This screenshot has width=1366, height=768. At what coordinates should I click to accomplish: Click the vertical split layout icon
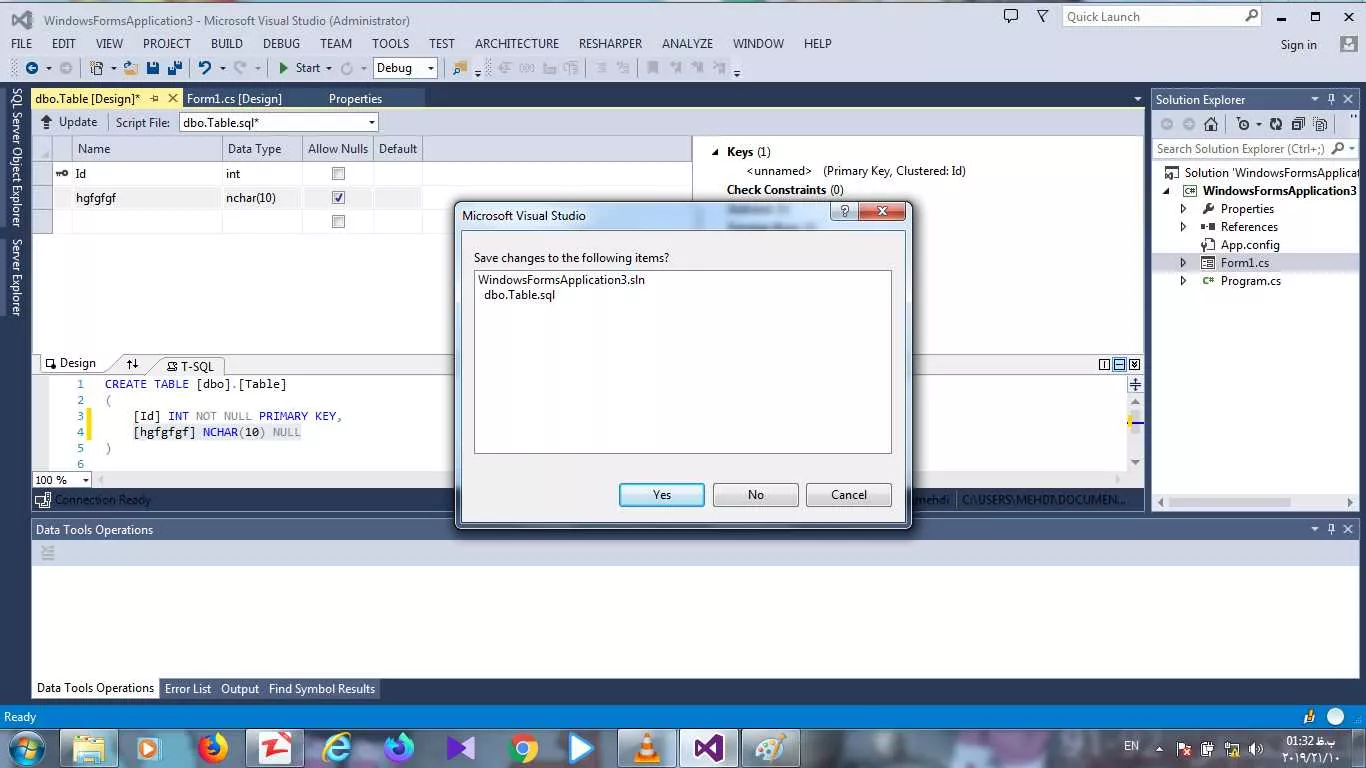(x=1105, y=364)
